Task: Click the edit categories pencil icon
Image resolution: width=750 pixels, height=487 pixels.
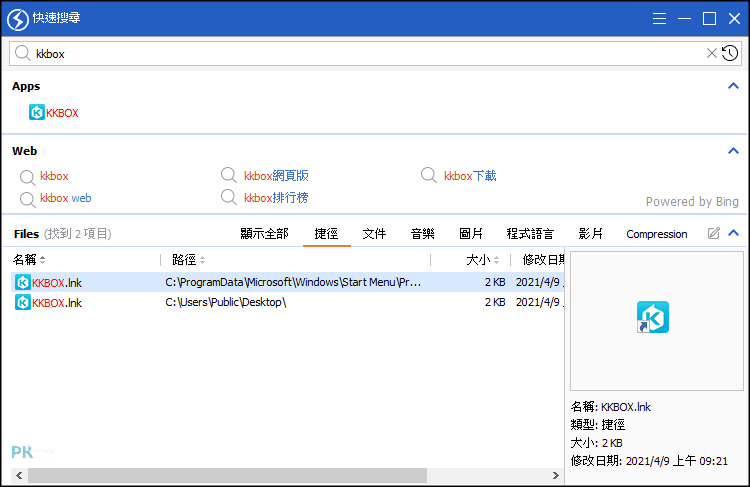Action: 713,233
